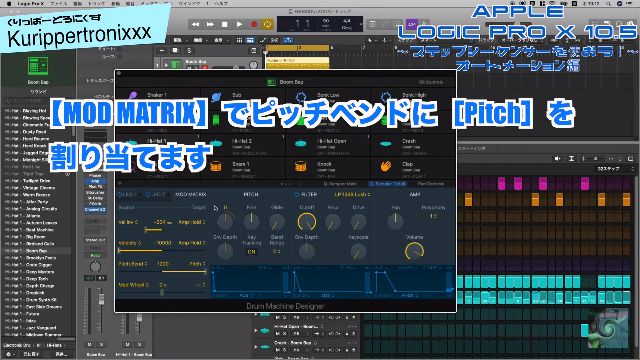Switch to the Q-Sampler Detail tab

pos(387,184)
